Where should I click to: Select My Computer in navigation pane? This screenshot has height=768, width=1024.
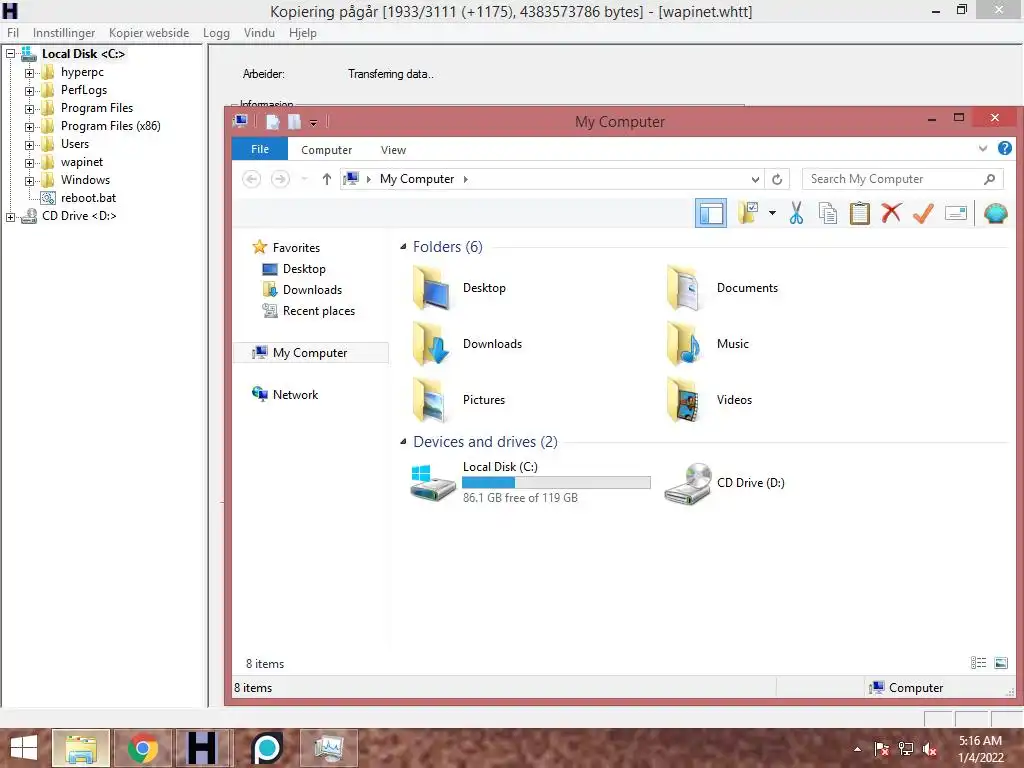(x=310, y=353)
